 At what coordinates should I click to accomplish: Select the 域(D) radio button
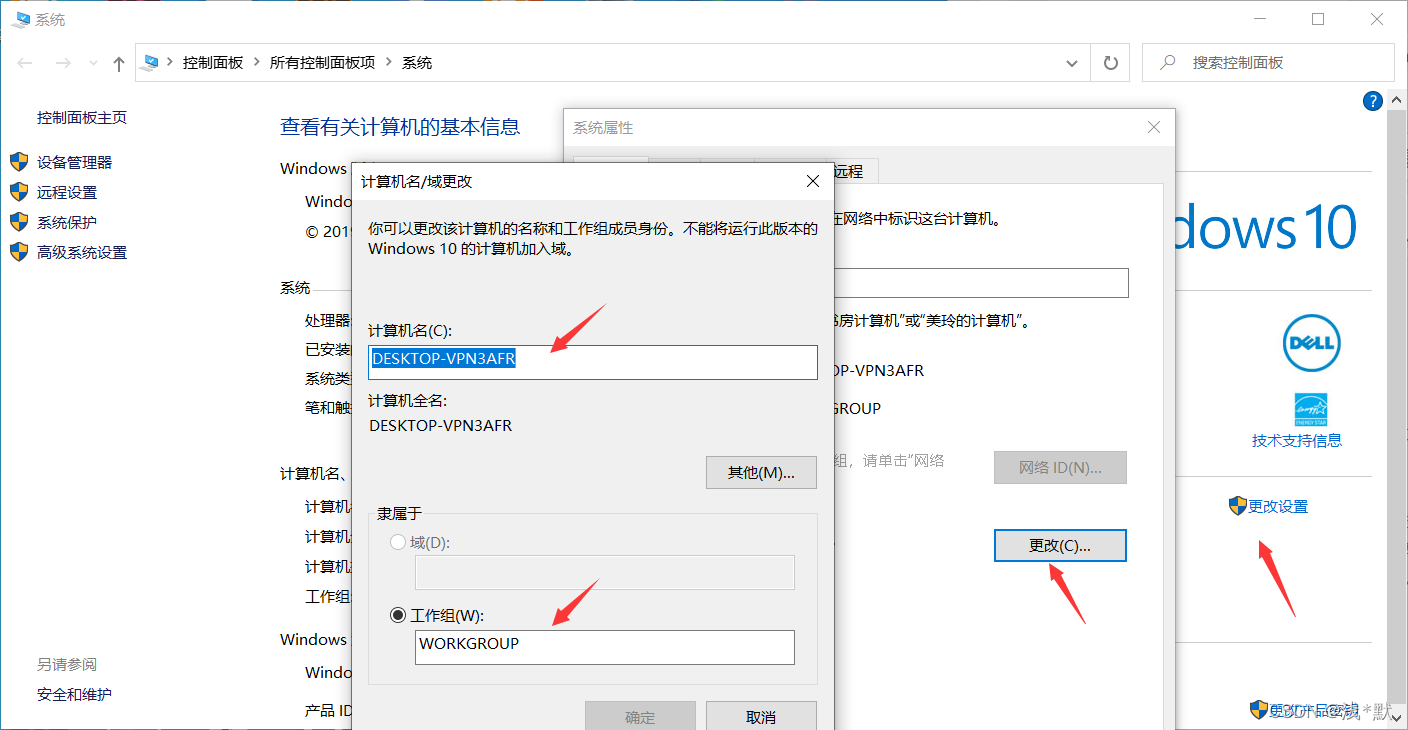click(397, 540)
